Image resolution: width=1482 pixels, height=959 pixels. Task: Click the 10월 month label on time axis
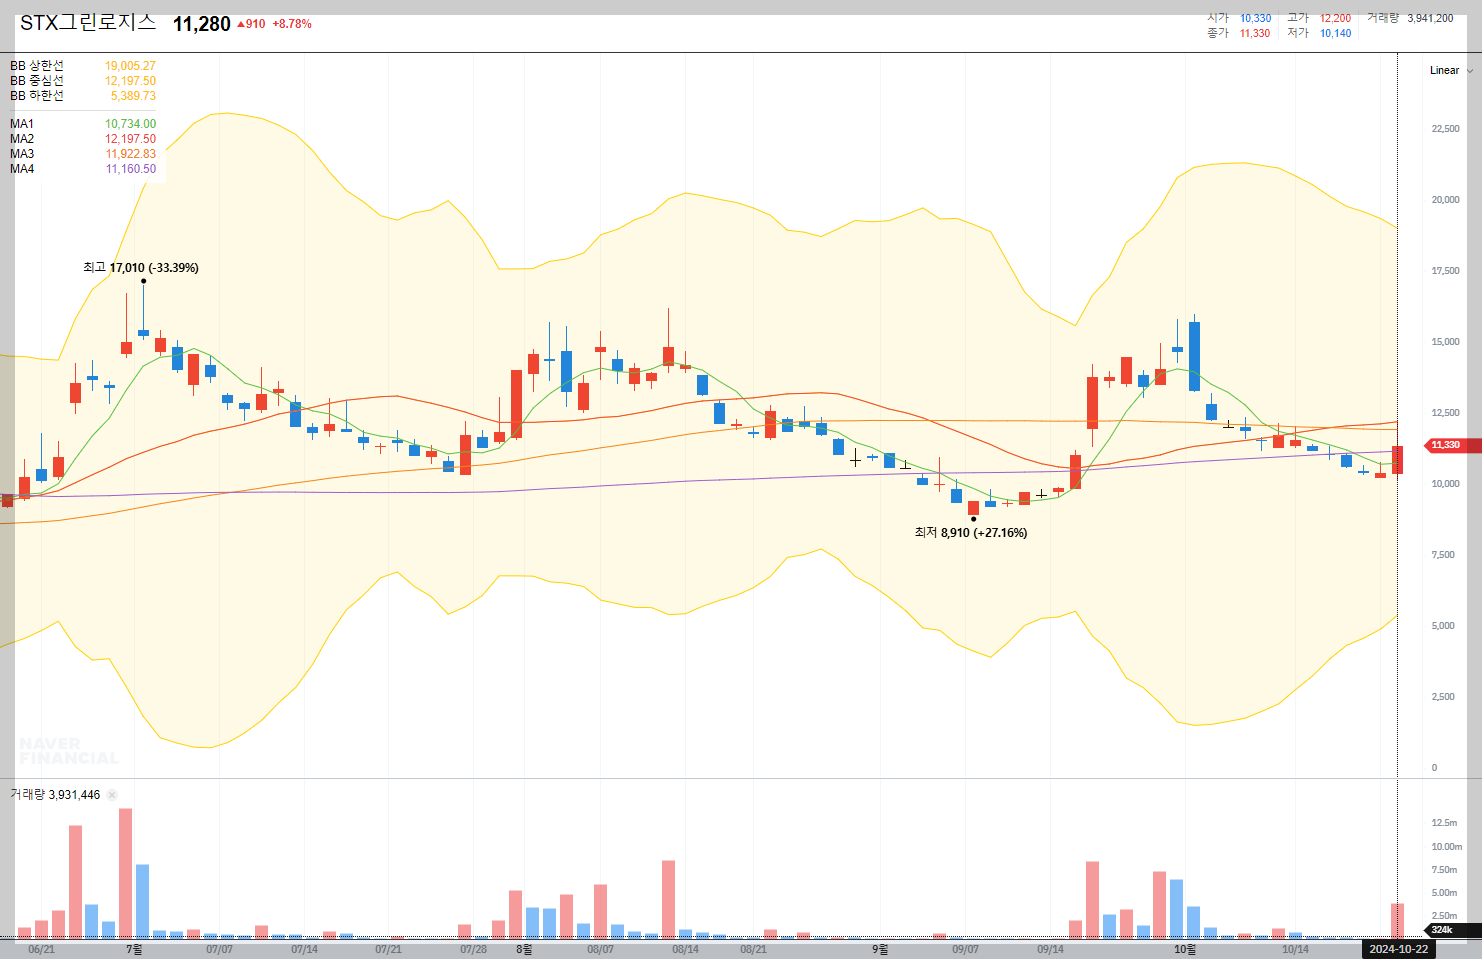(1184, 949)
